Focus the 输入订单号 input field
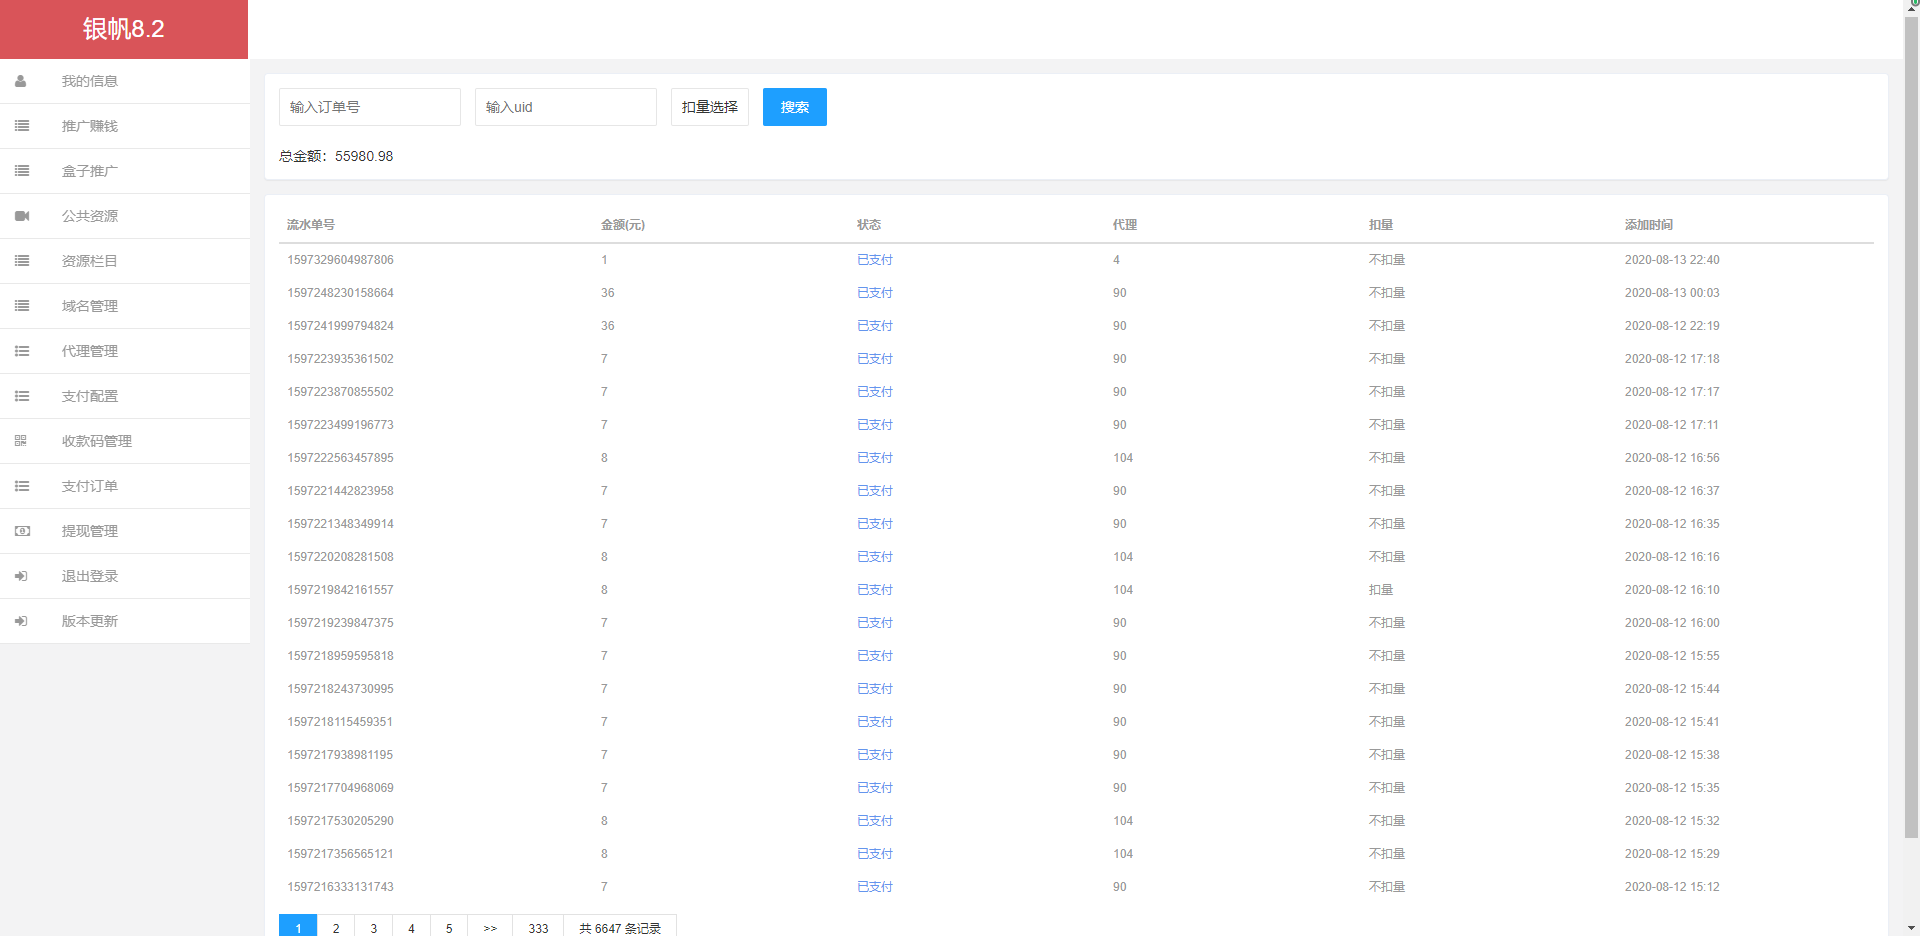 (369, 107)
